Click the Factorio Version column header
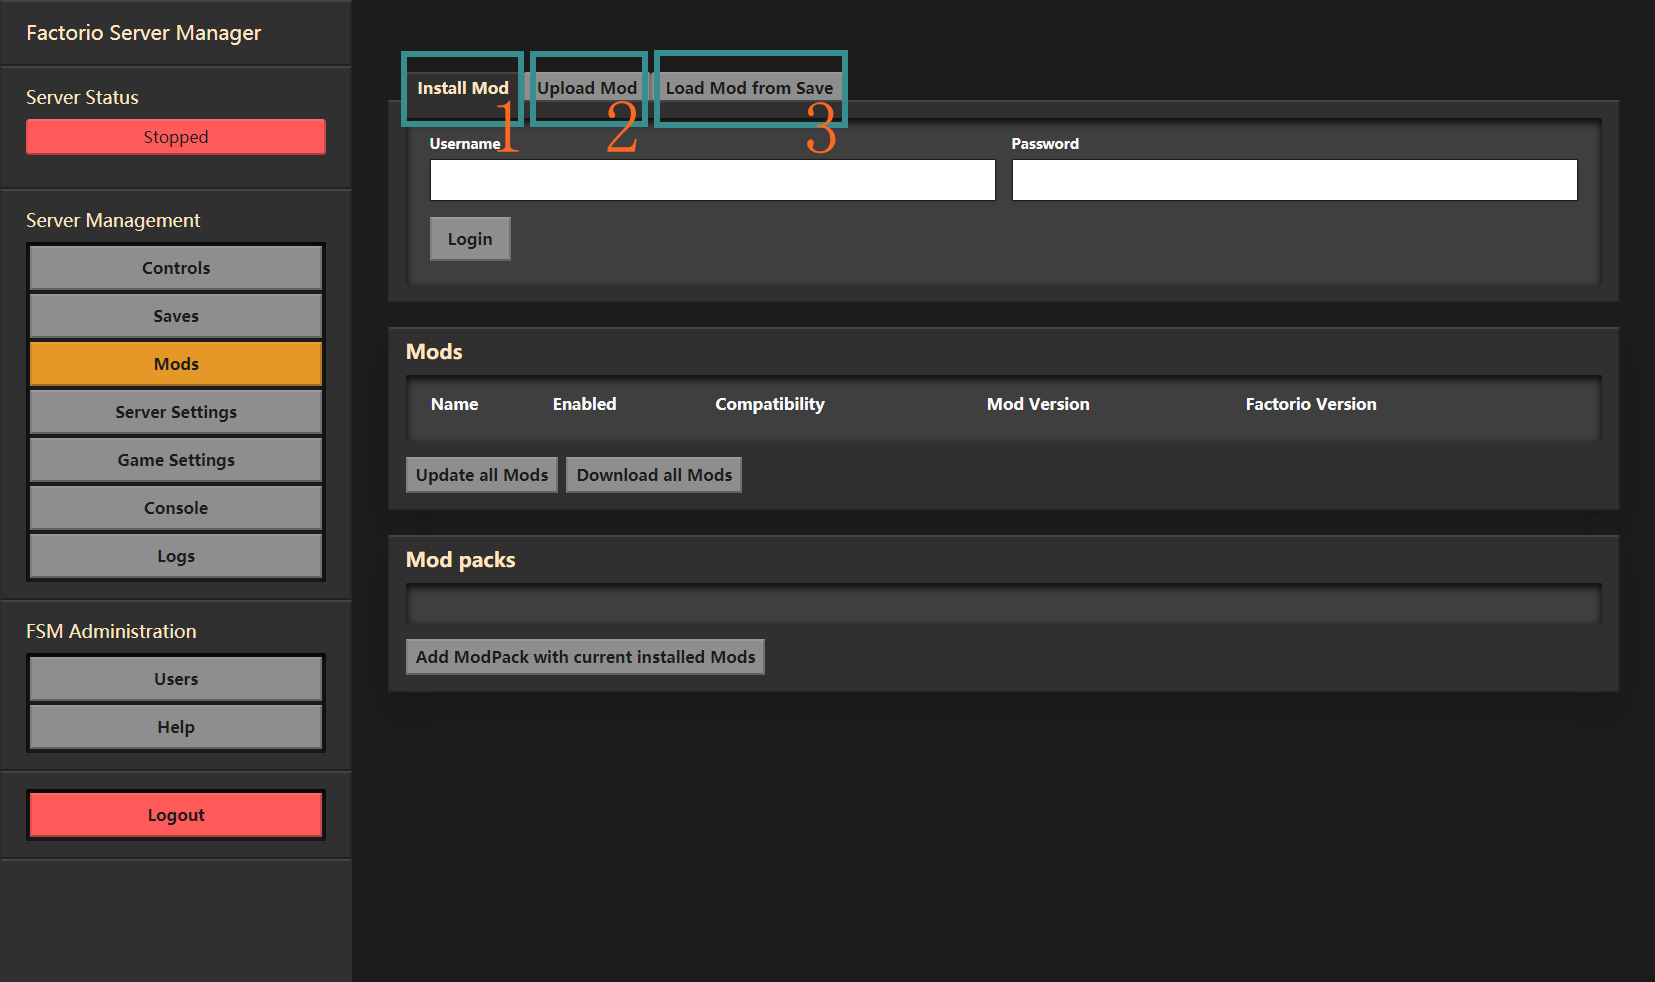This screenshot has height=982, width=1655. click(x=1311, y=404)
